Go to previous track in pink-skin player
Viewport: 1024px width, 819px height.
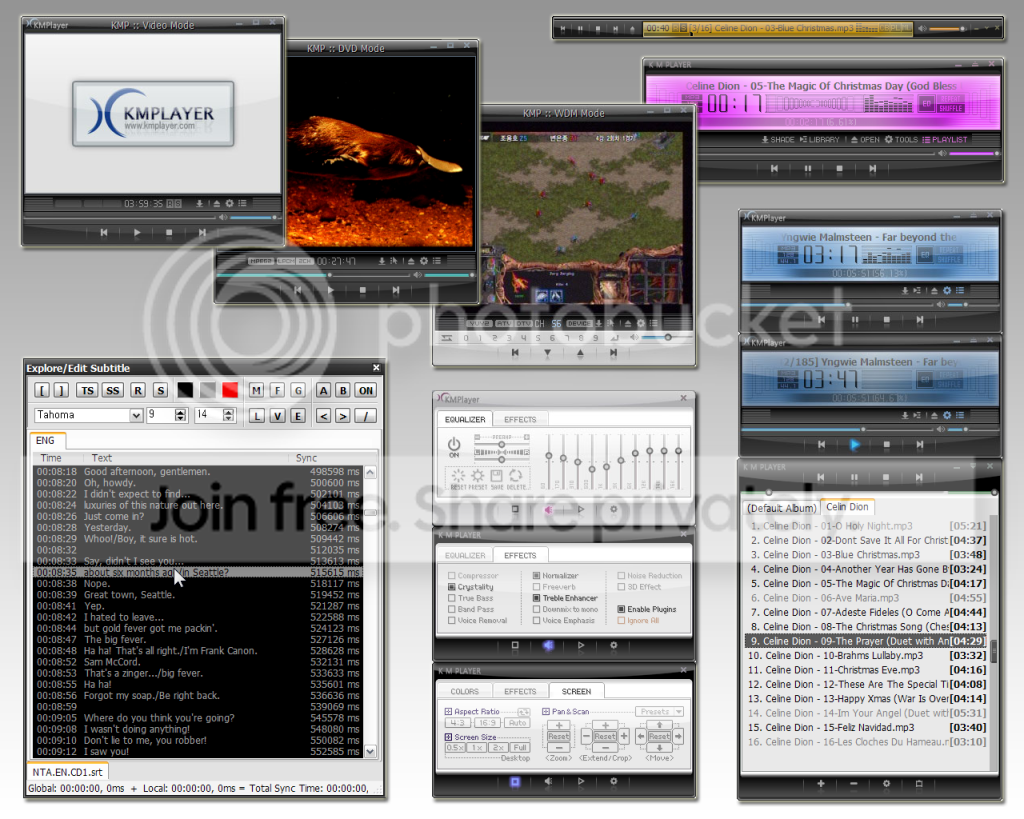point(775,169)
